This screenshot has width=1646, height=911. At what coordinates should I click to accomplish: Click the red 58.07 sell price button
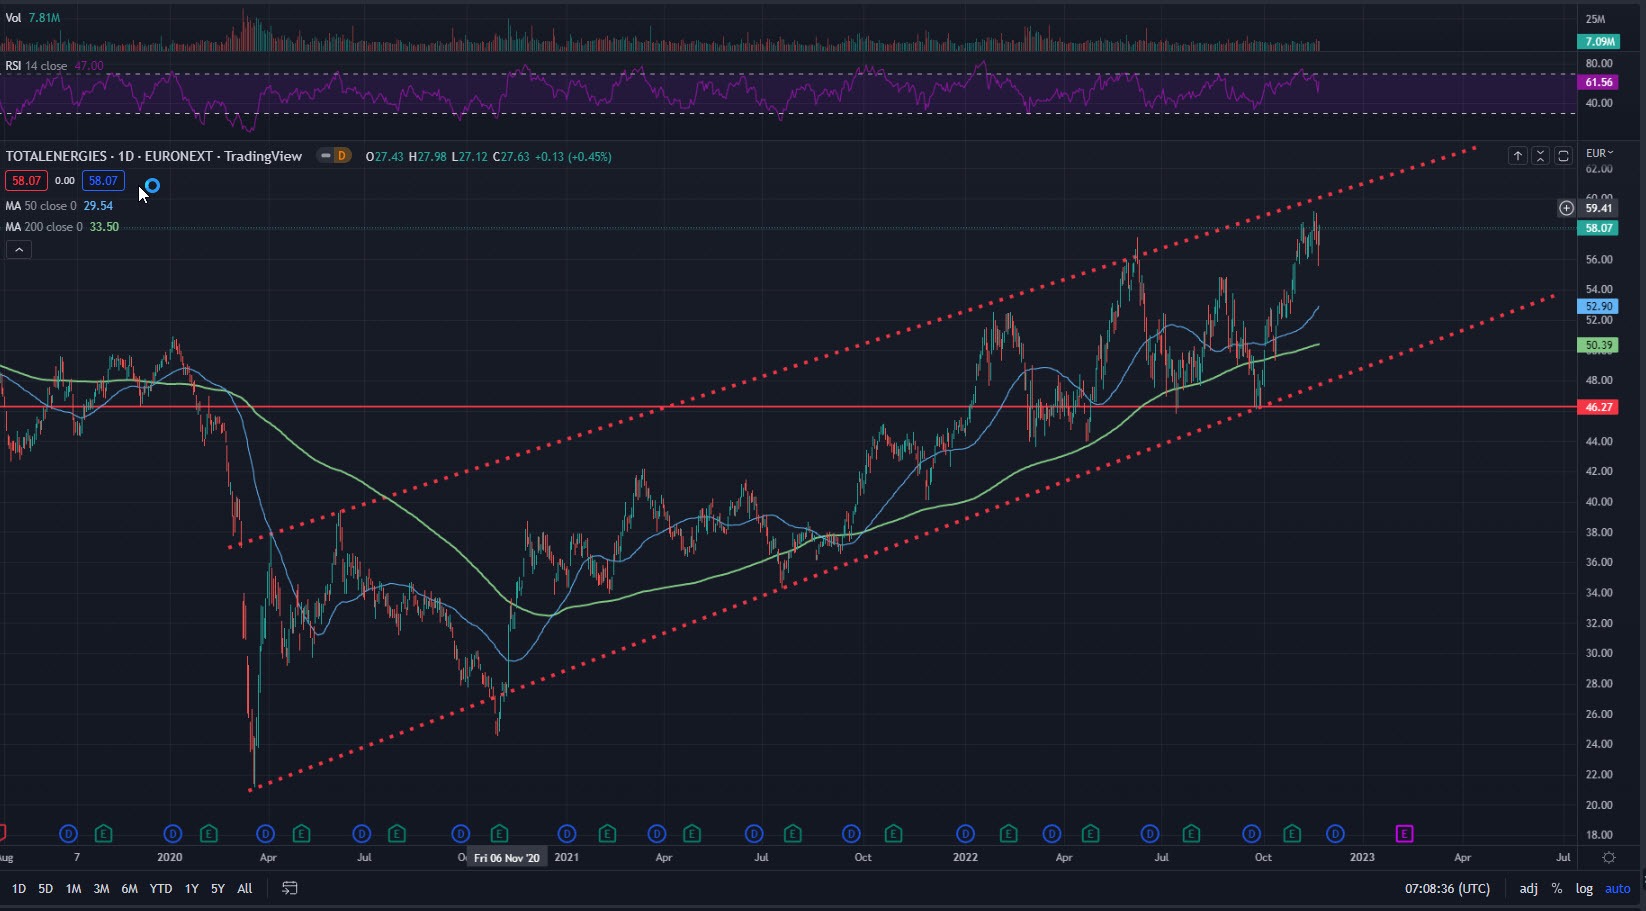tap(26, 181)
